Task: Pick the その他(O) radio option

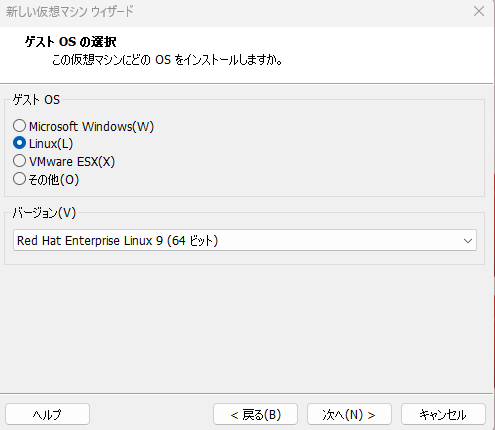Action: click(x=19, y=179)
